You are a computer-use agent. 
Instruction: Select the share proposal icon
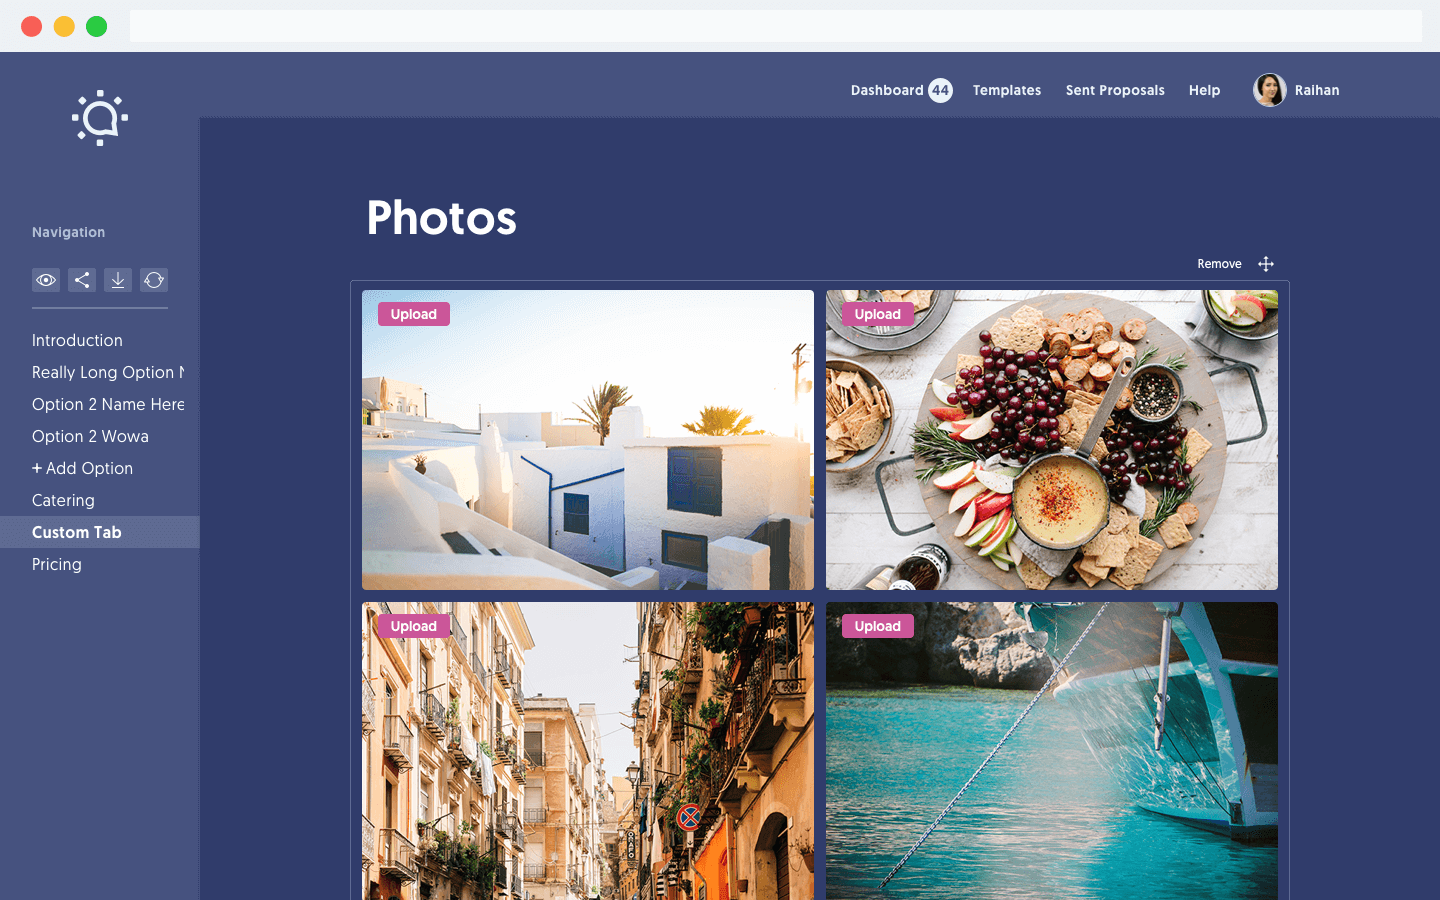point(82,280)
